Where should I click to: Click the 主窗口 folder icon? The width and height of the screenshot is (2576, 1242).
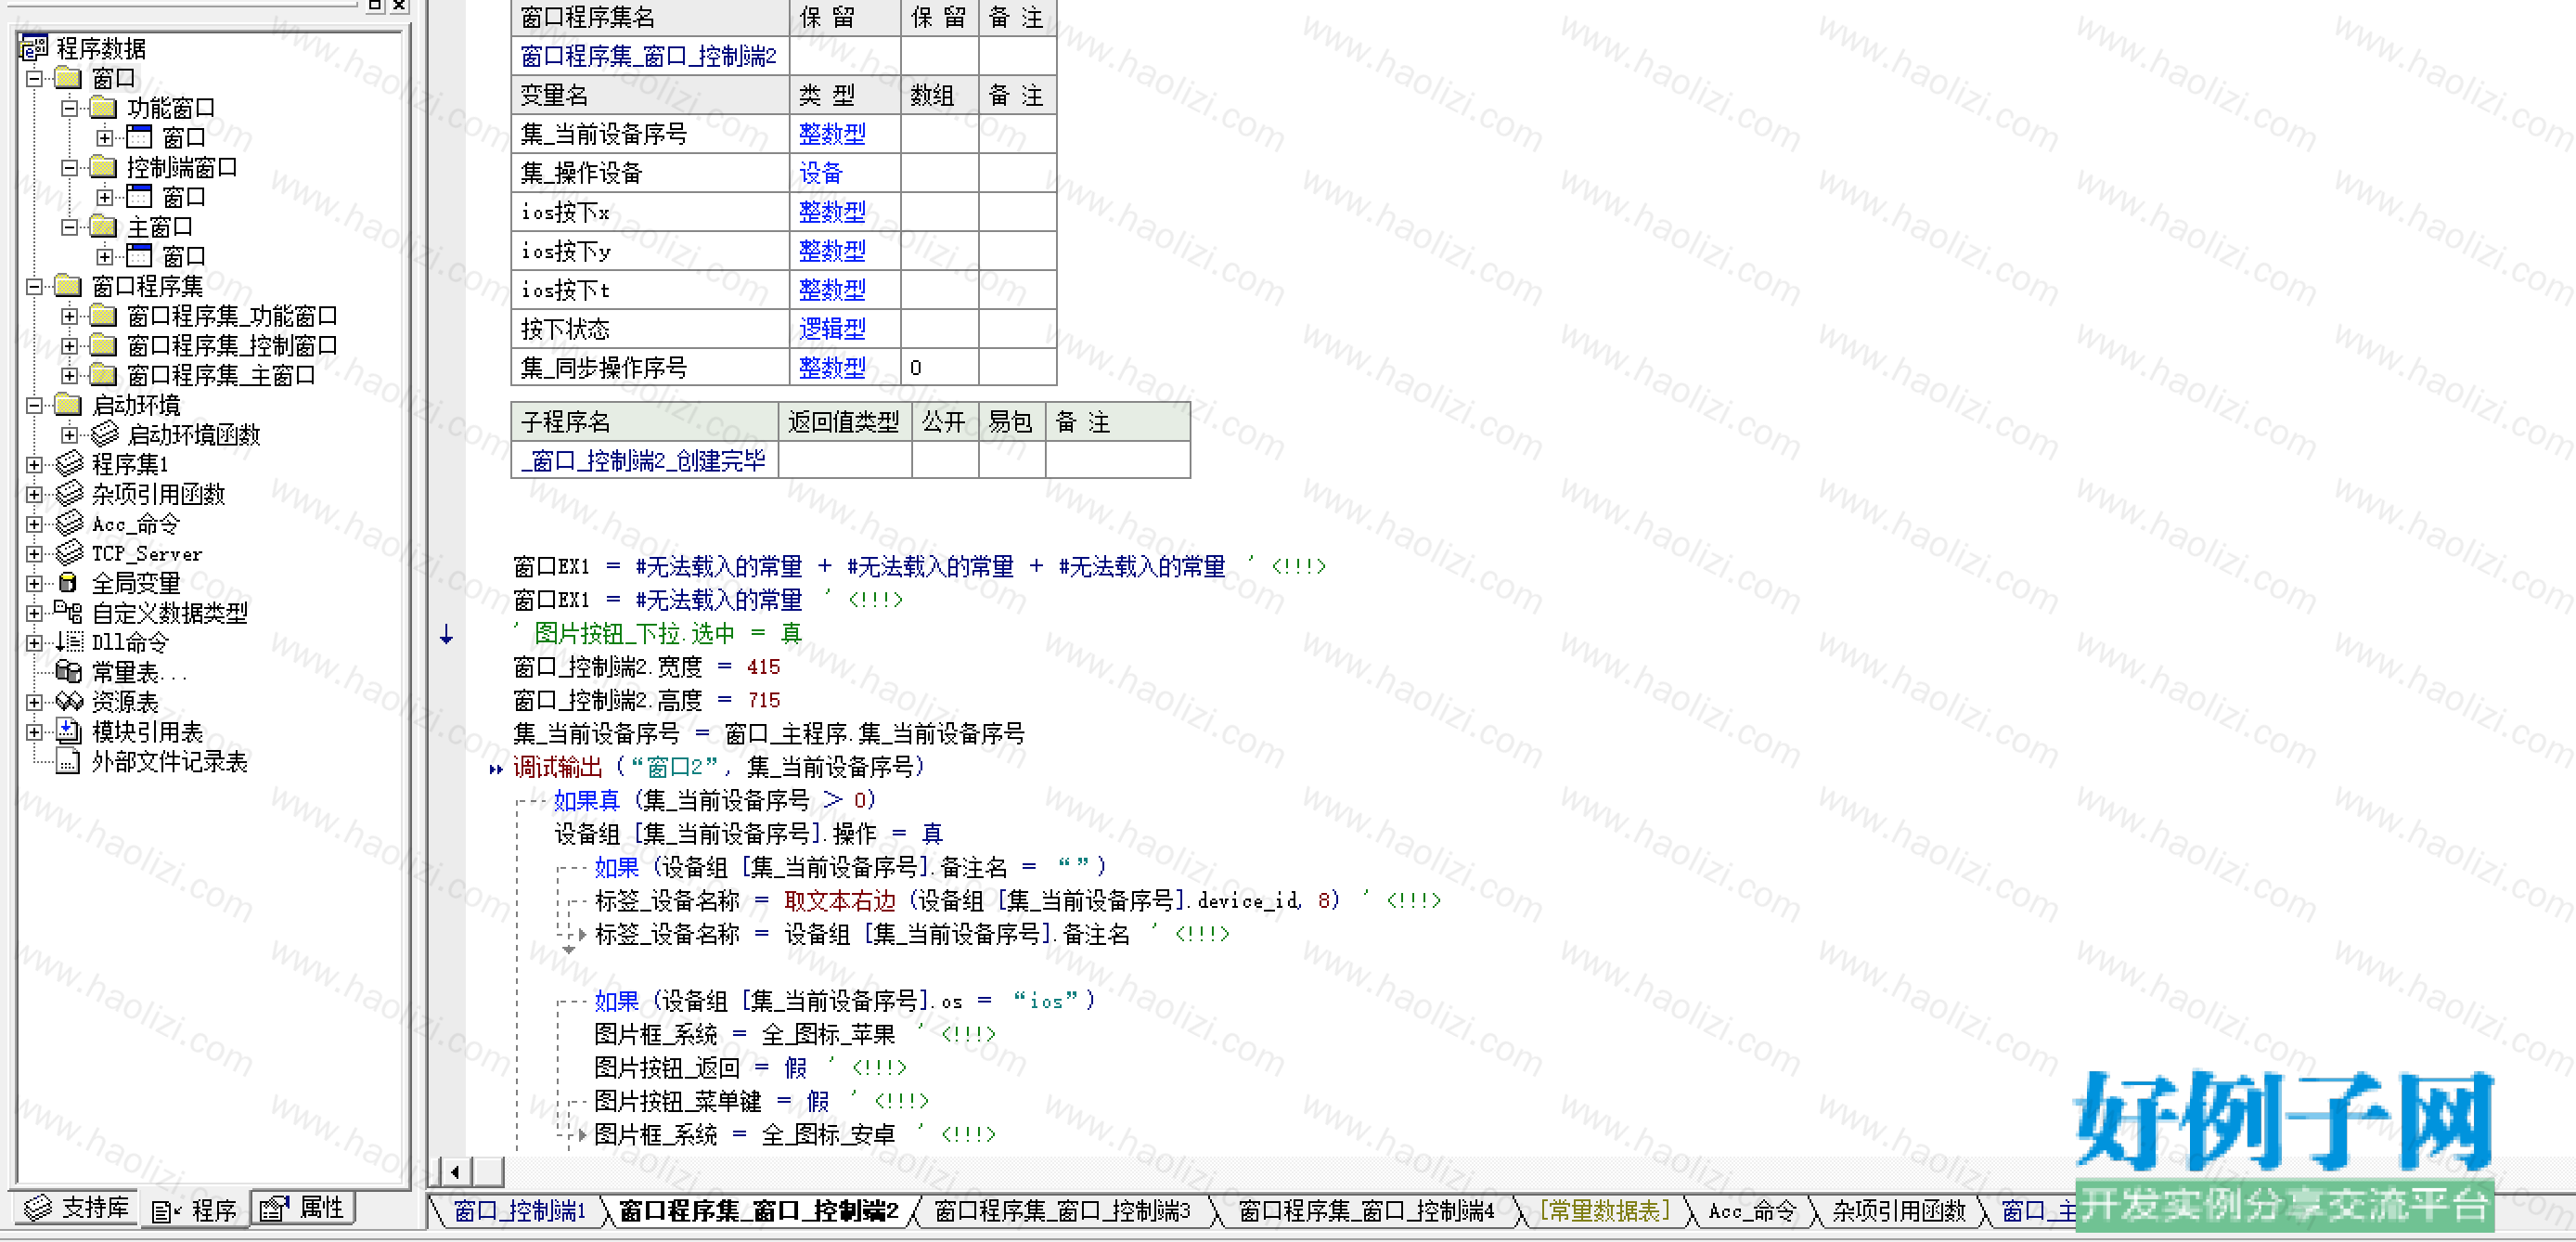click(104, 226)
